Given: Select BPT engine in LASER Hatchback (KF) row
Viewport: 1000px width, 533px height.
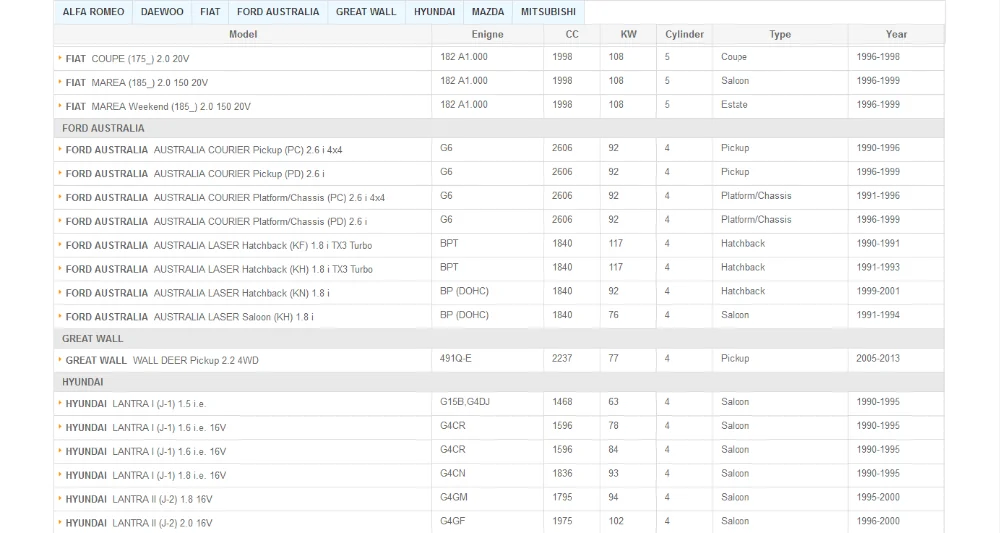Looking at the screenshot, I should [449, 244].
